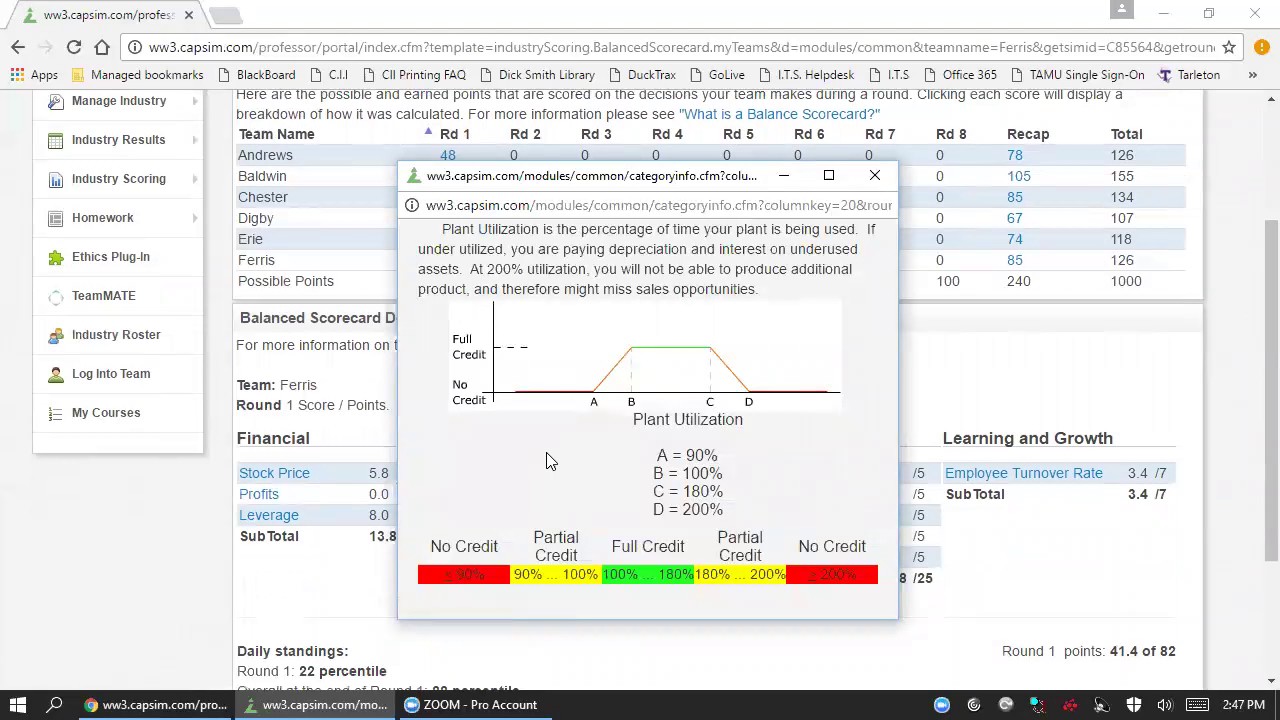Open Digby Recap score 67
This screenshot has width=1280, height=720.
coord(1015,218)
